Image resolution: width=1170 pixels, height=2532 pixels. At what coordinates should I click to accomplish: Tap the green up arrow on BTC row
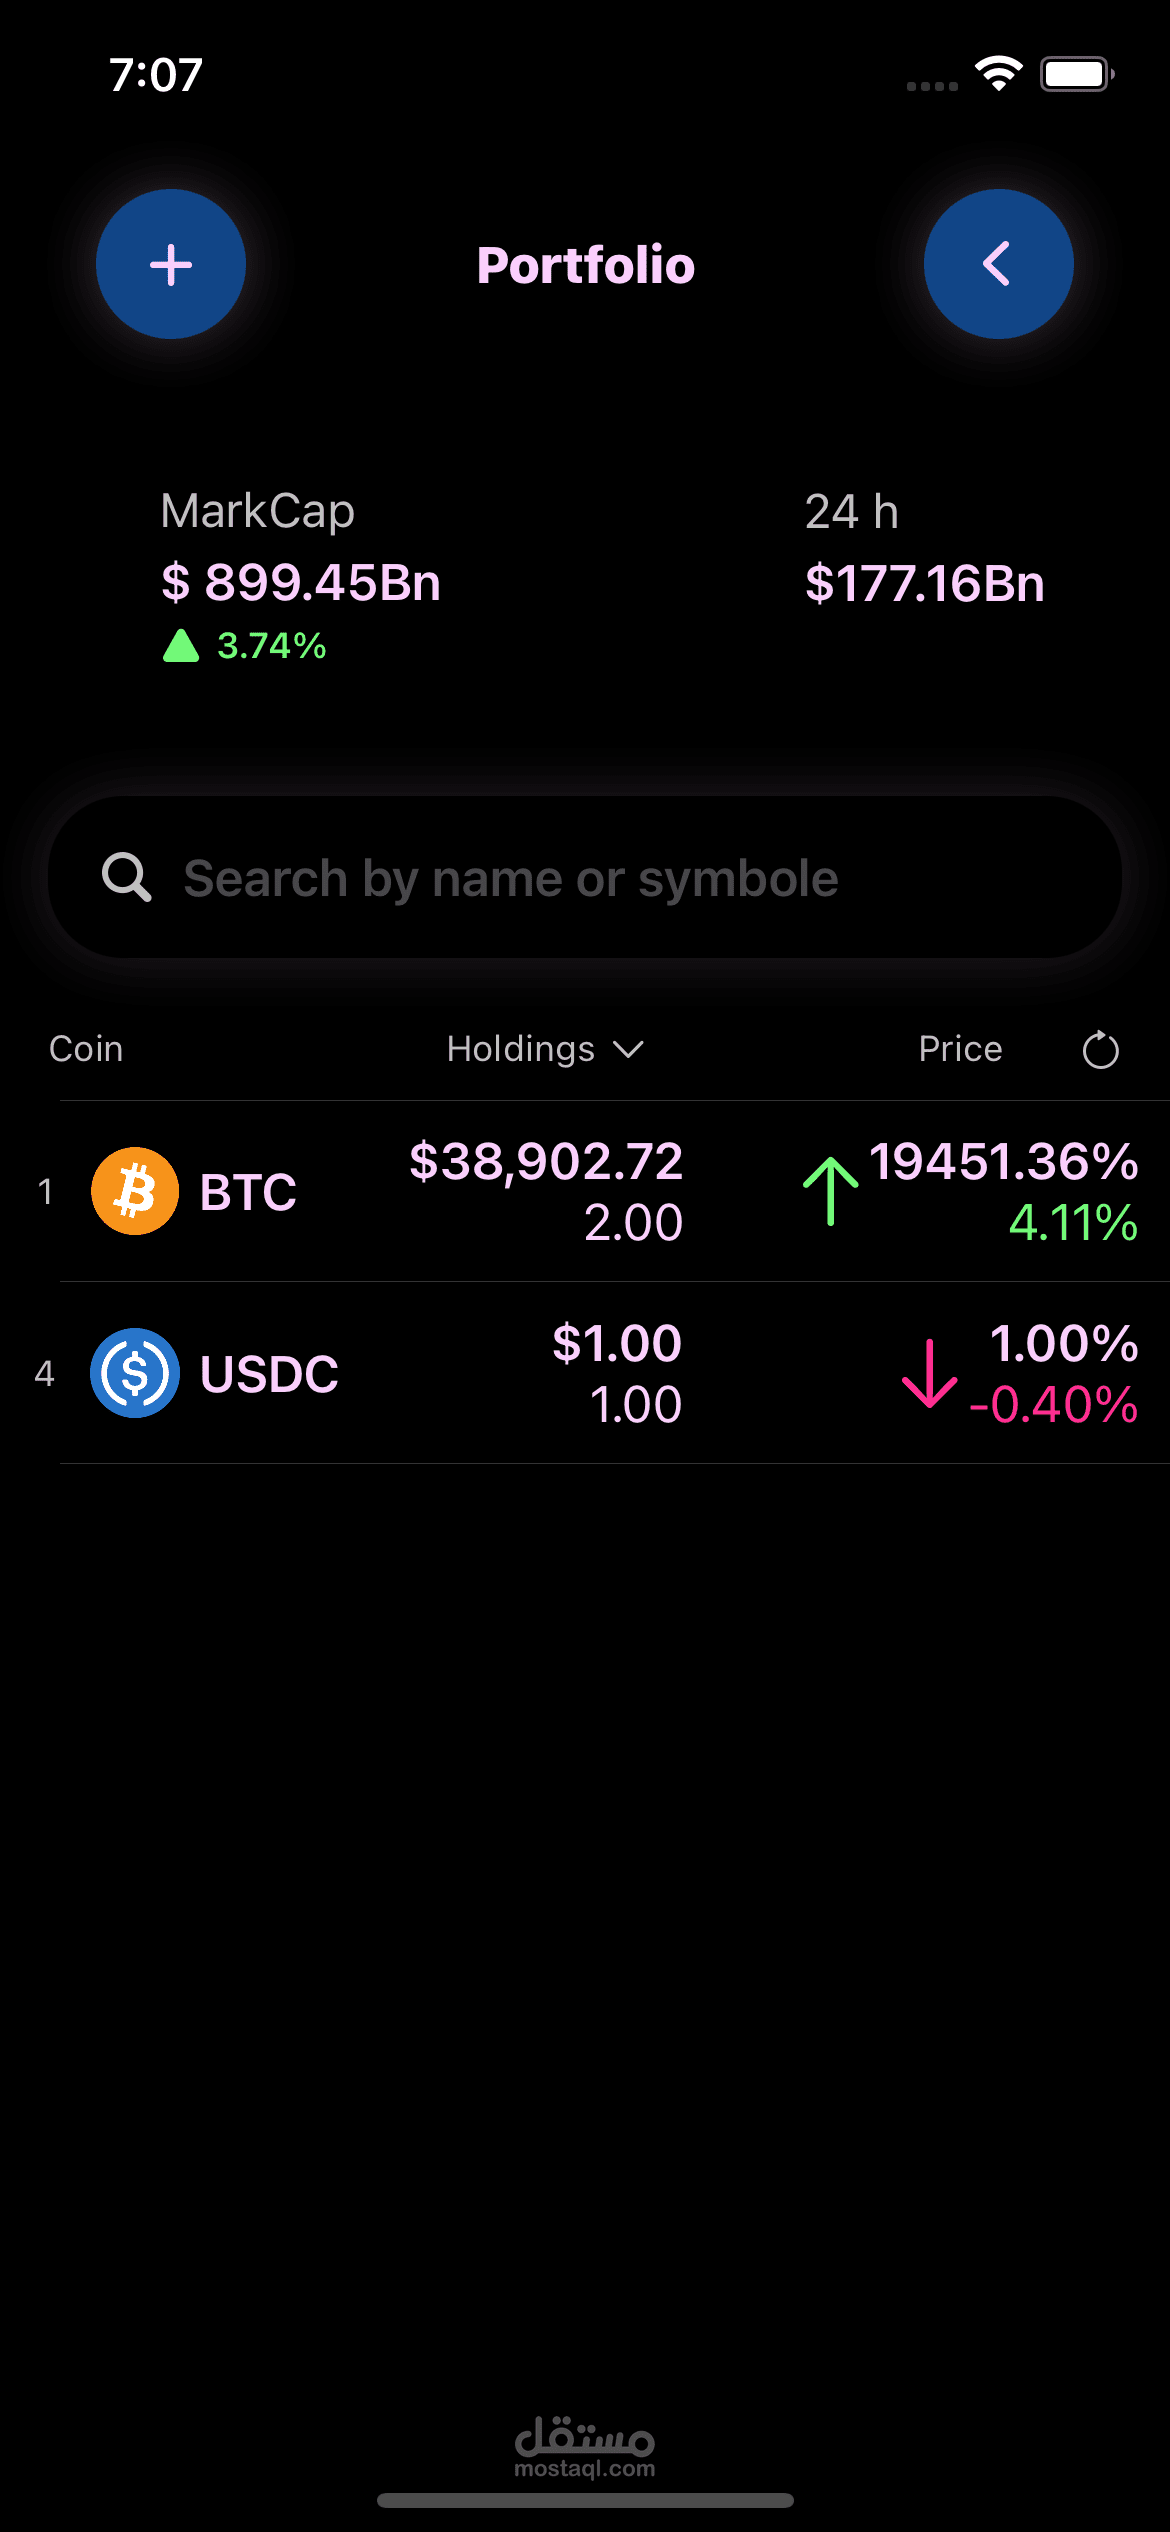(x=830, y=1190)
